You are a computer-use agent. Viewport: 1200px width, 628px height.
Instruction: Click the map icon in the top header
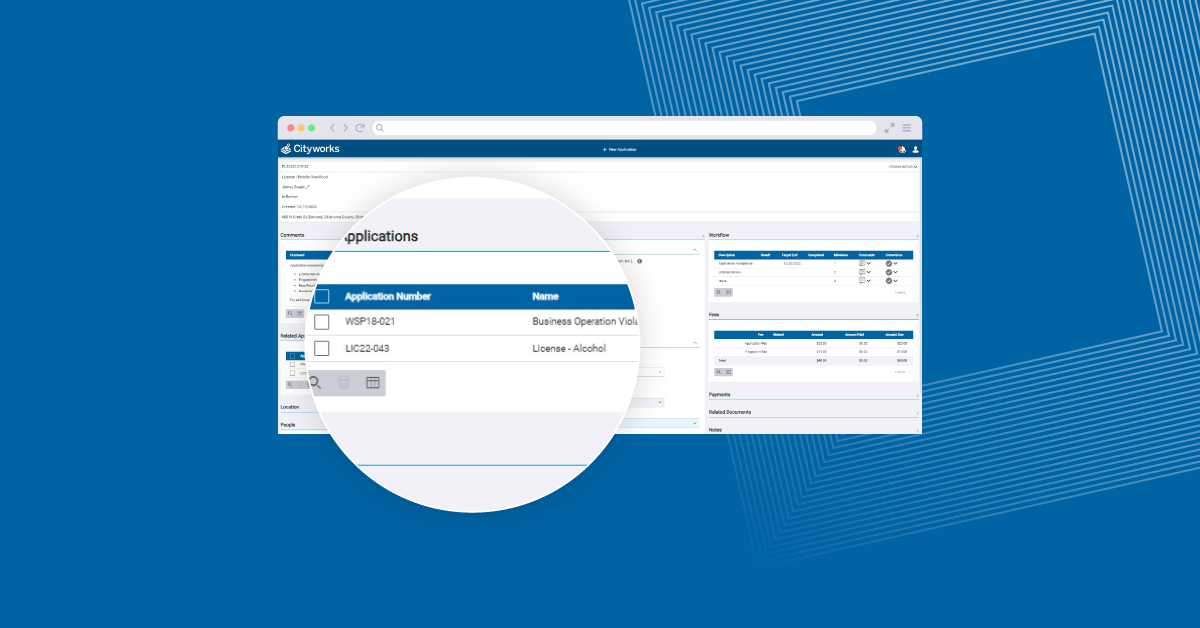pyautogui.click(x=902, y=148)
